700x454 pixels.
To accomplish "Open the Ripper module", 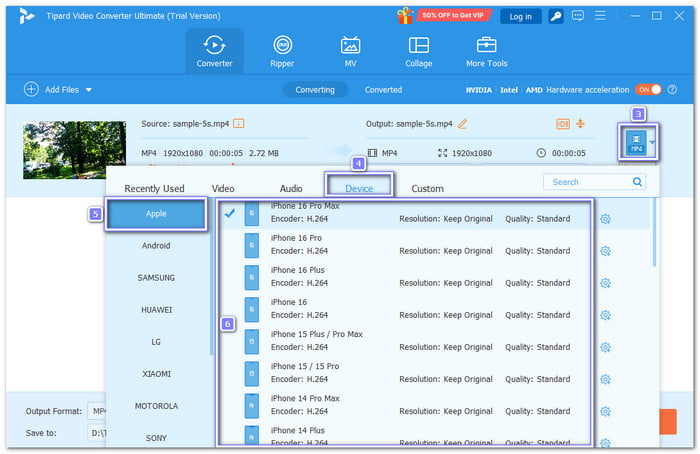I will point(282,51).
